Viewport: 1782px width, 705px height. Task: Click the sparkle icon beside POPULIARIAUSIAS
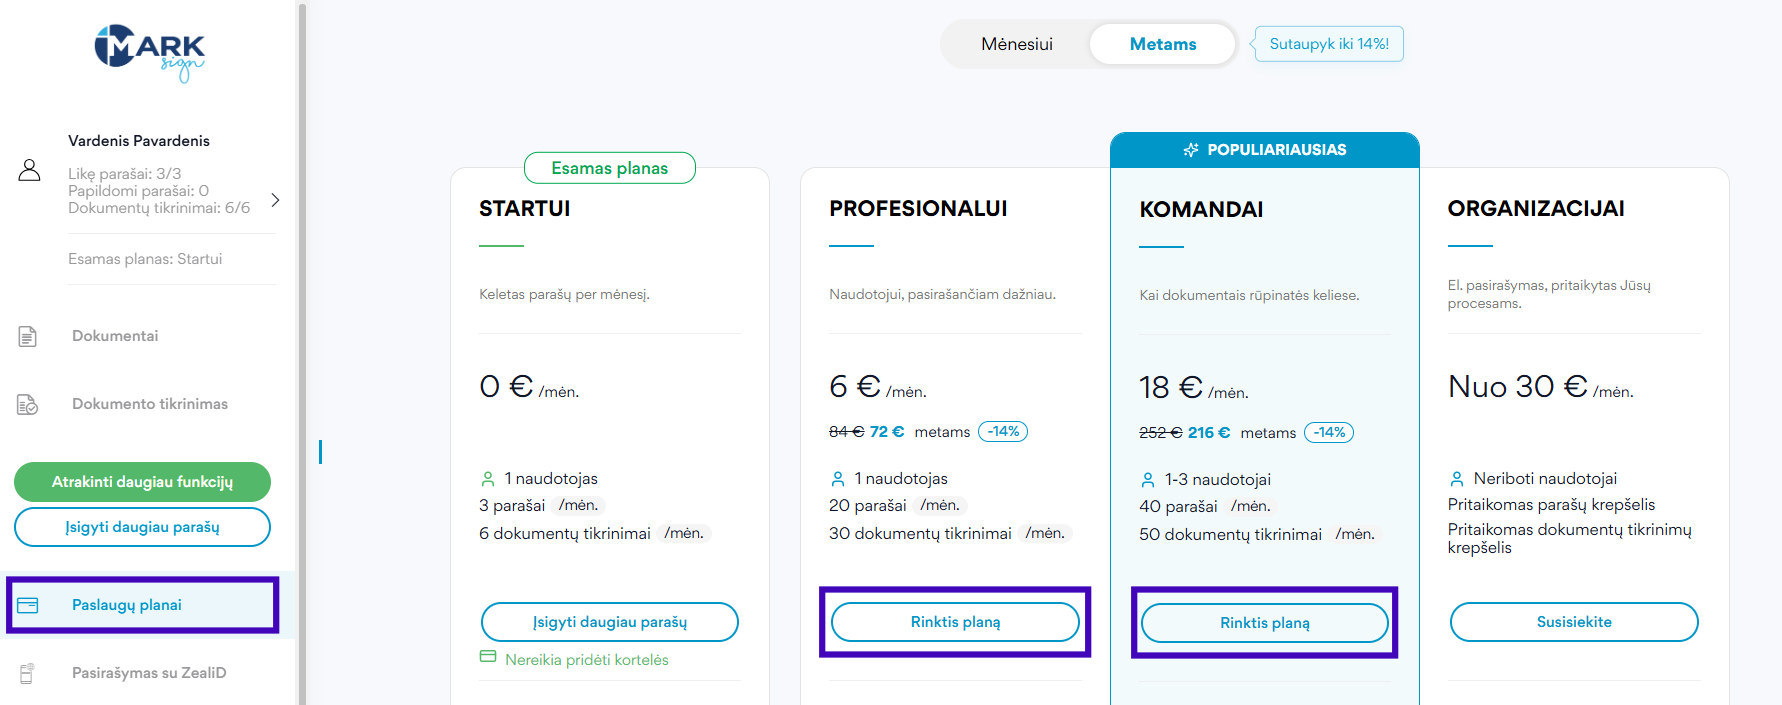(1190, 150)
